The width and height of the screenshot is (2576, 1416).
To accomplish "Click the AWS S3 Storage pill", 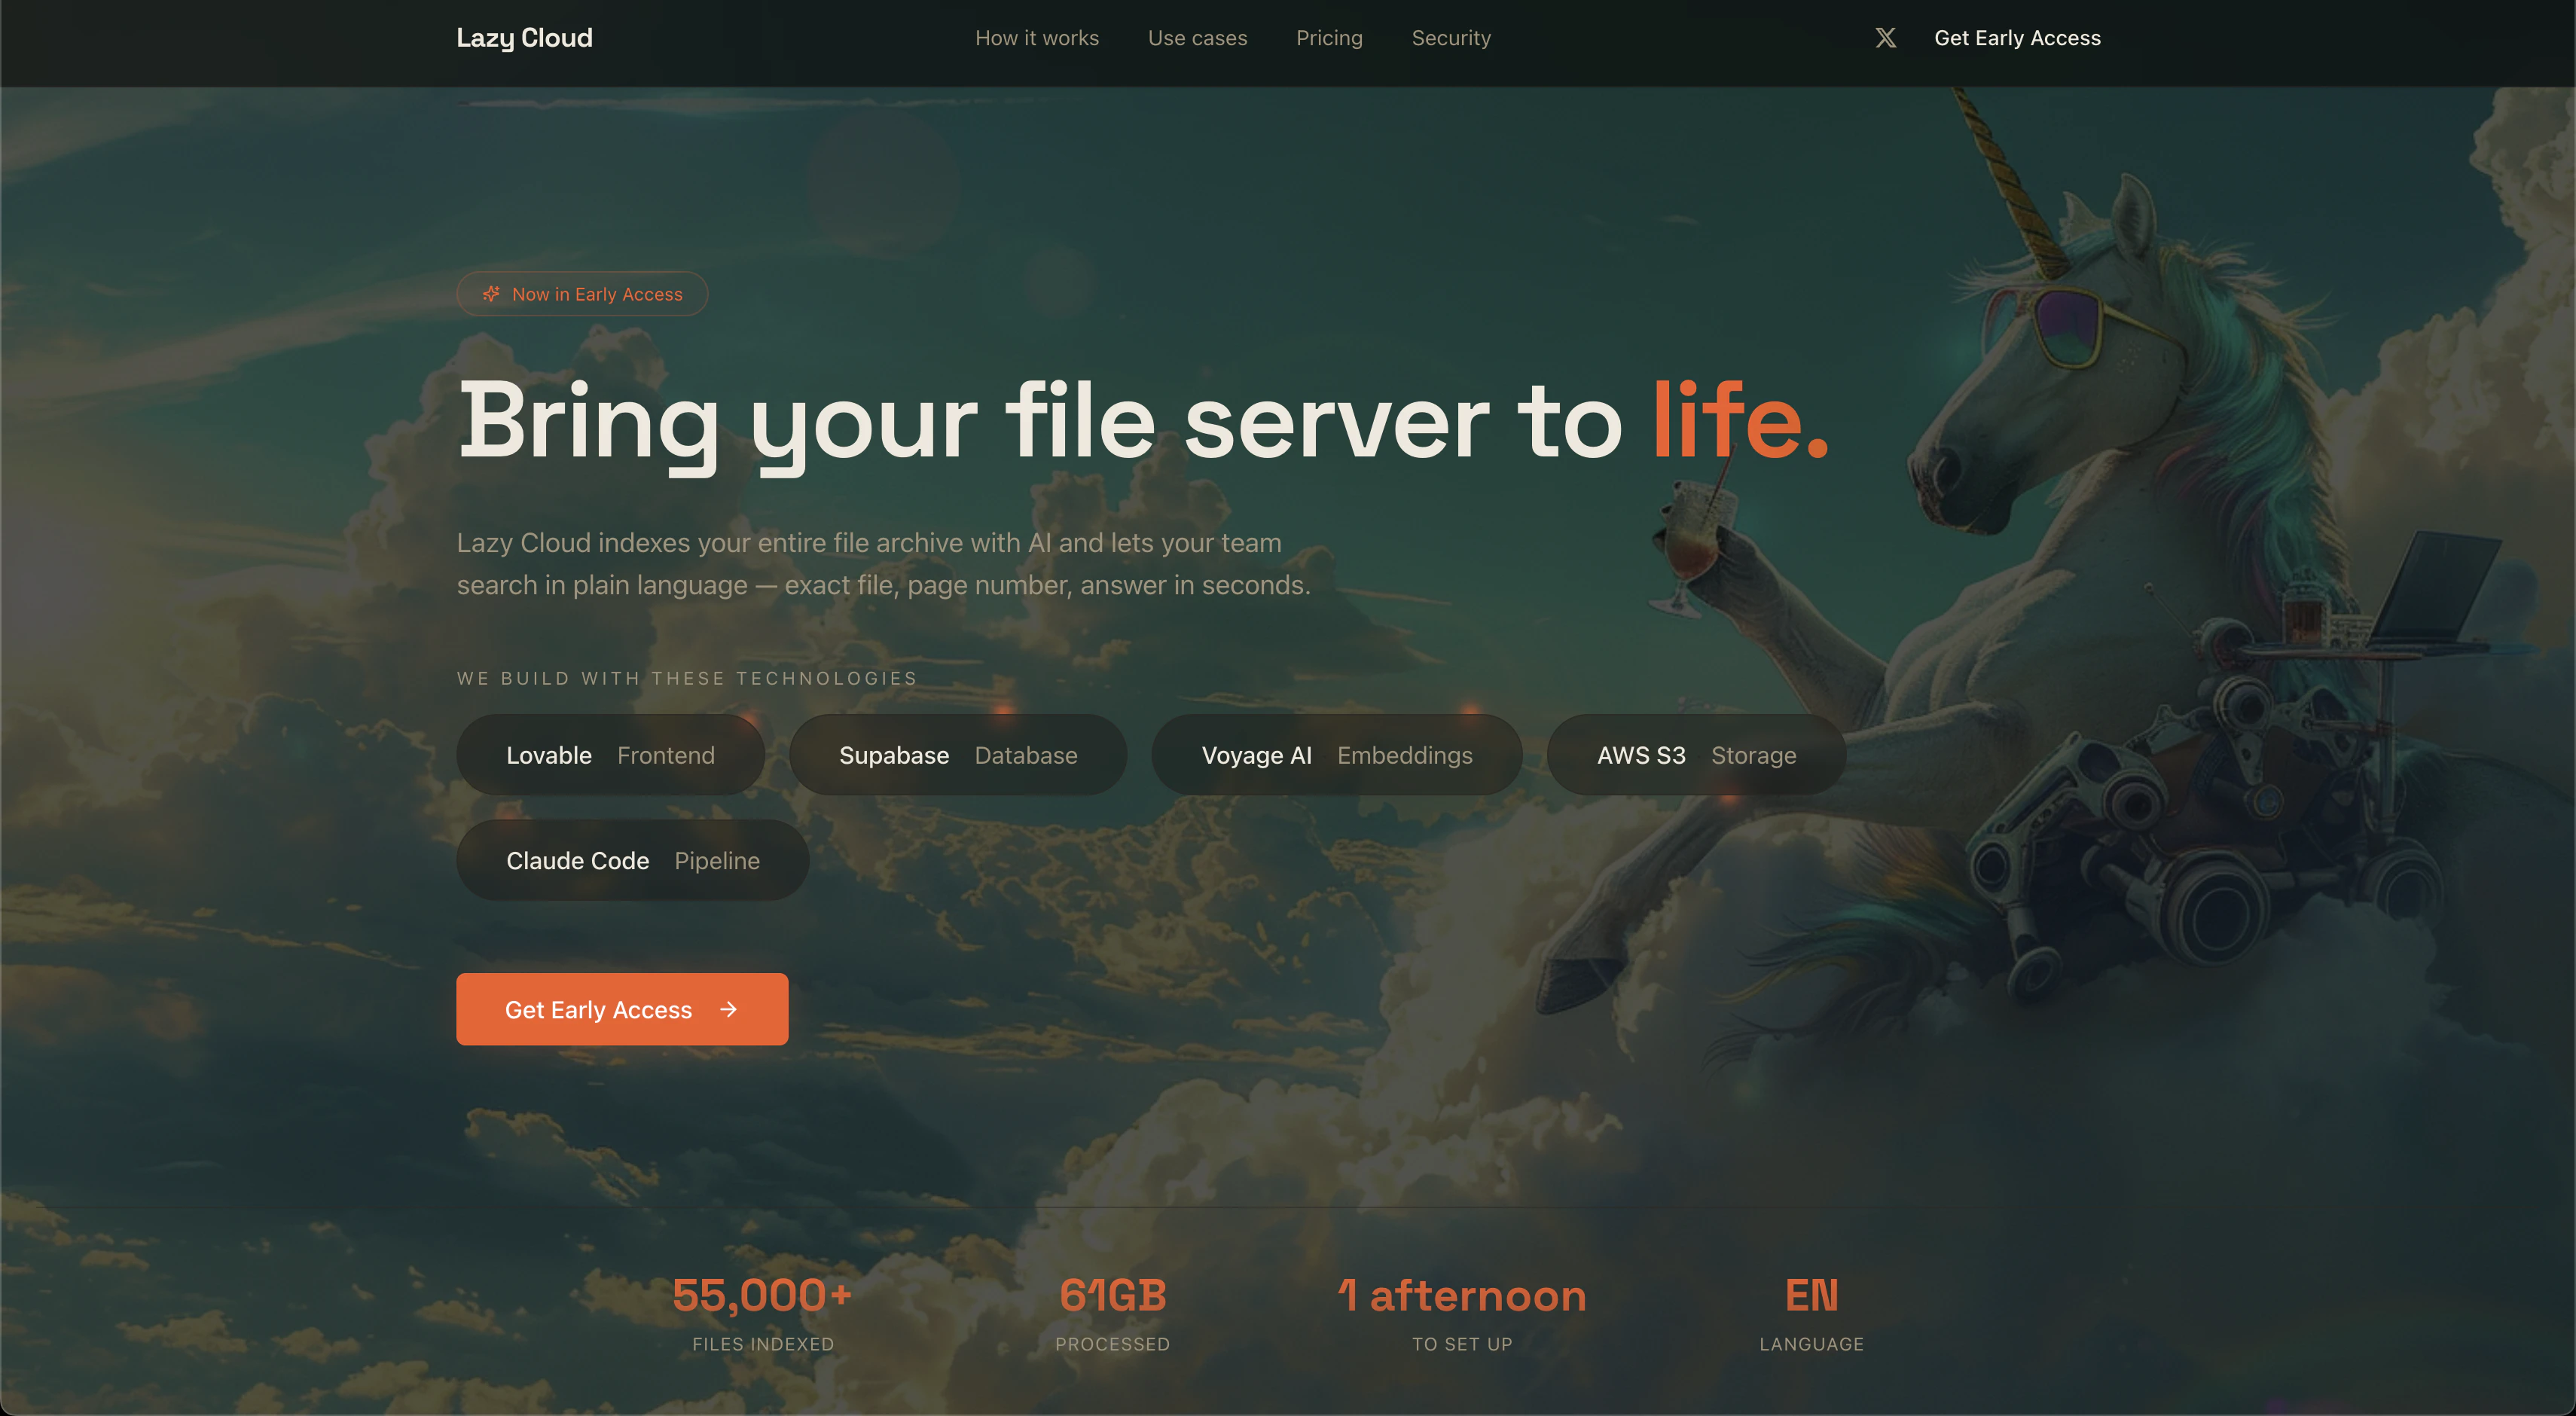I will click(x=1696, y=755).
